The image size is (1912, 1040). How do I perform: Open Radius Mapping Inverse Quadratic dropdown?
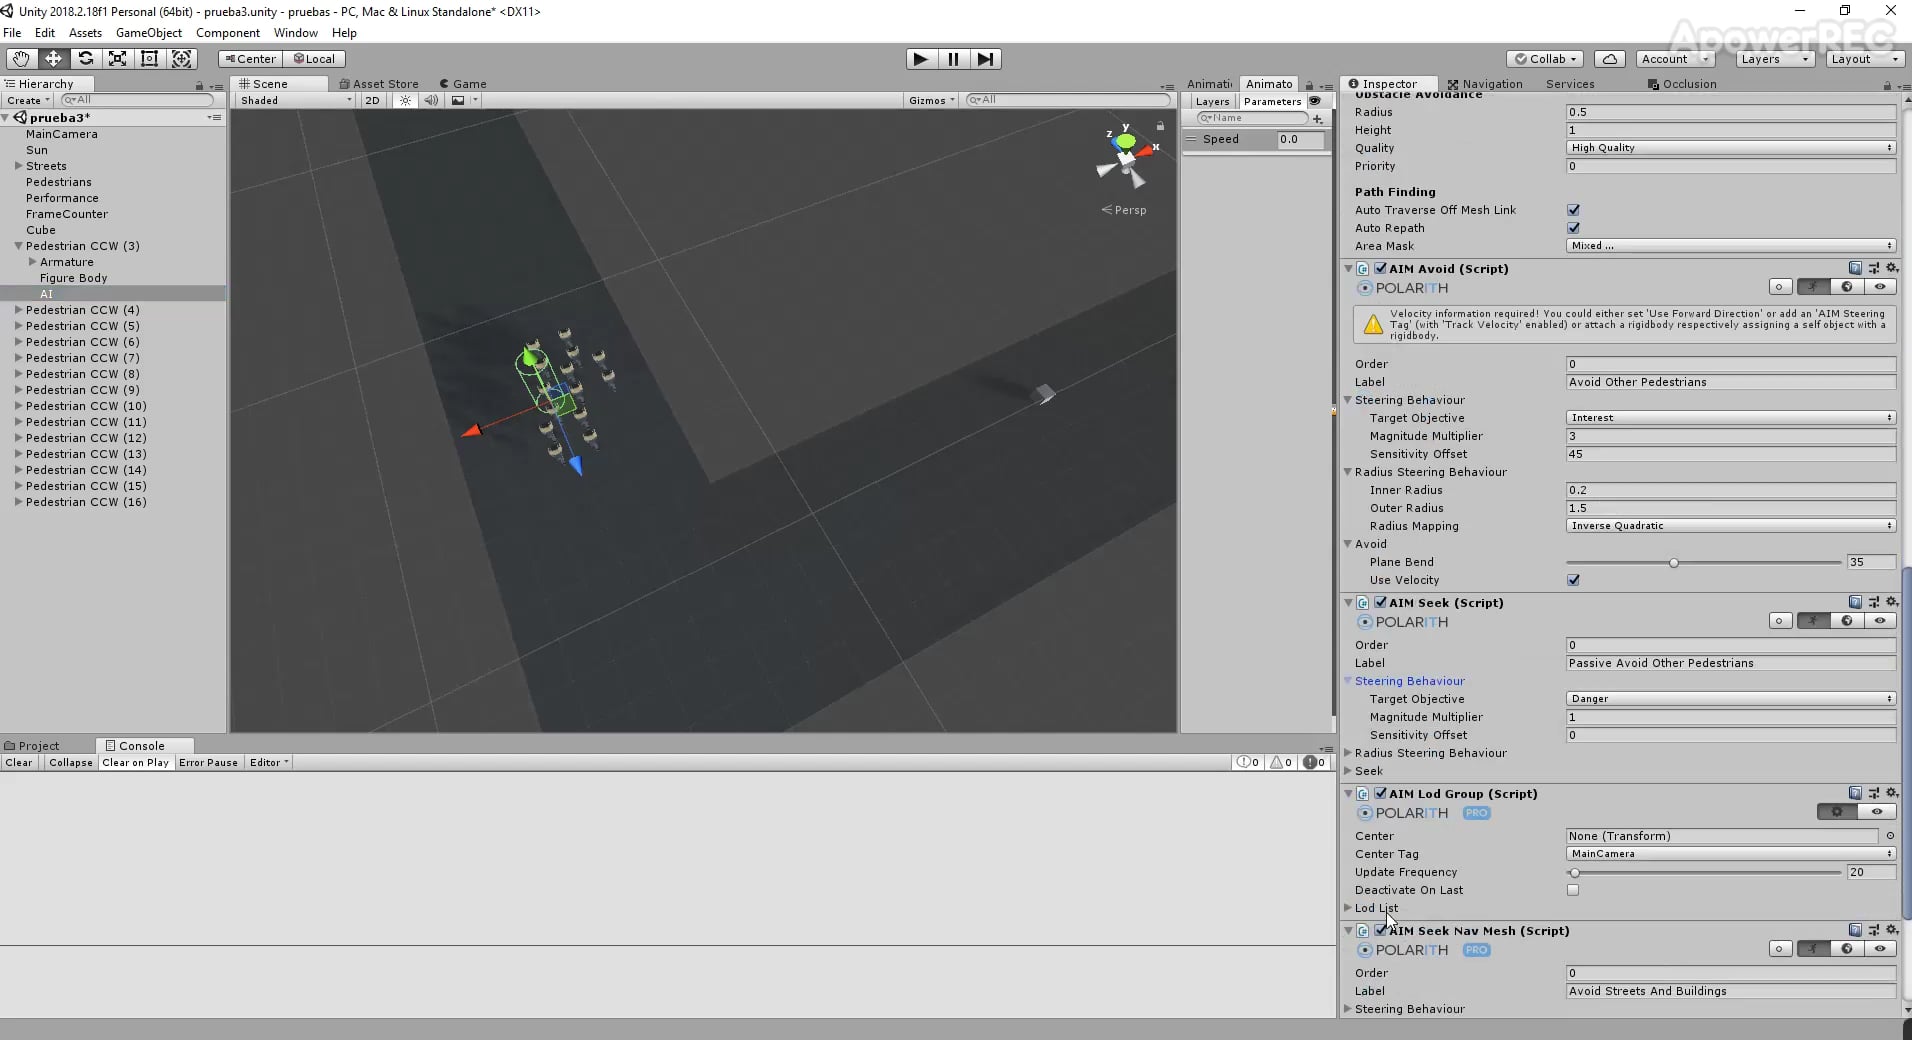pyautogui.click(x=1731, y=526)
